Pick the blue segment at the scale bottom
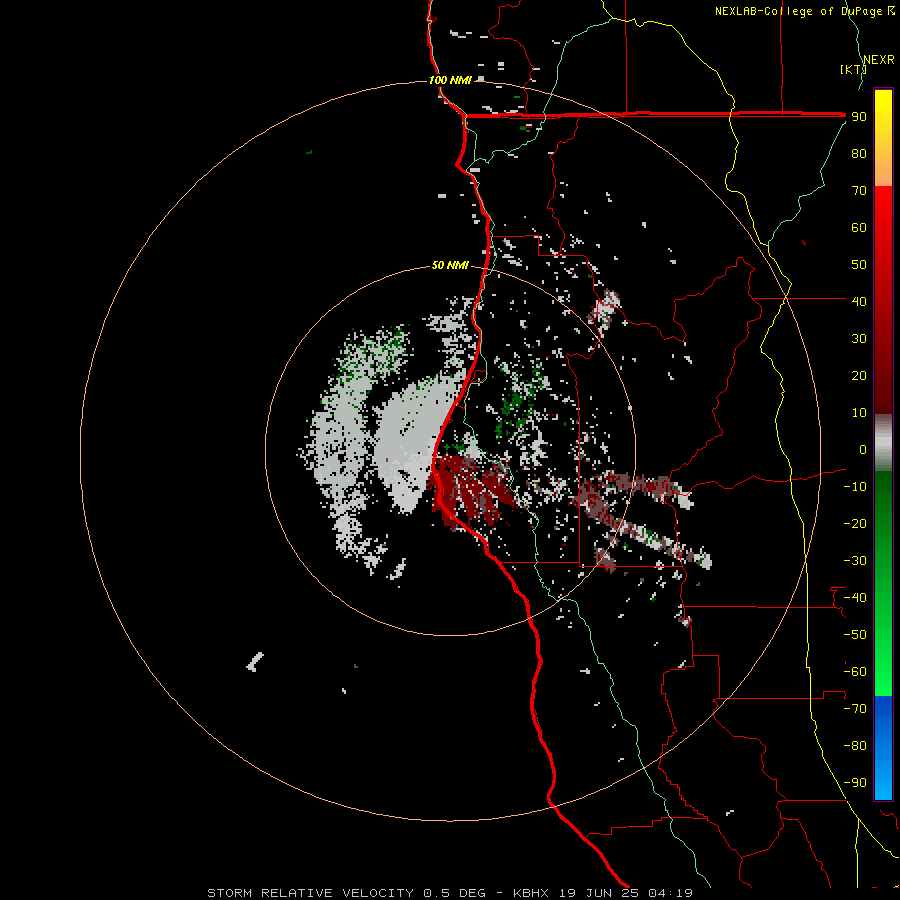Image resolution: width=900 pixels, height=900 pixels. [883, 748]
